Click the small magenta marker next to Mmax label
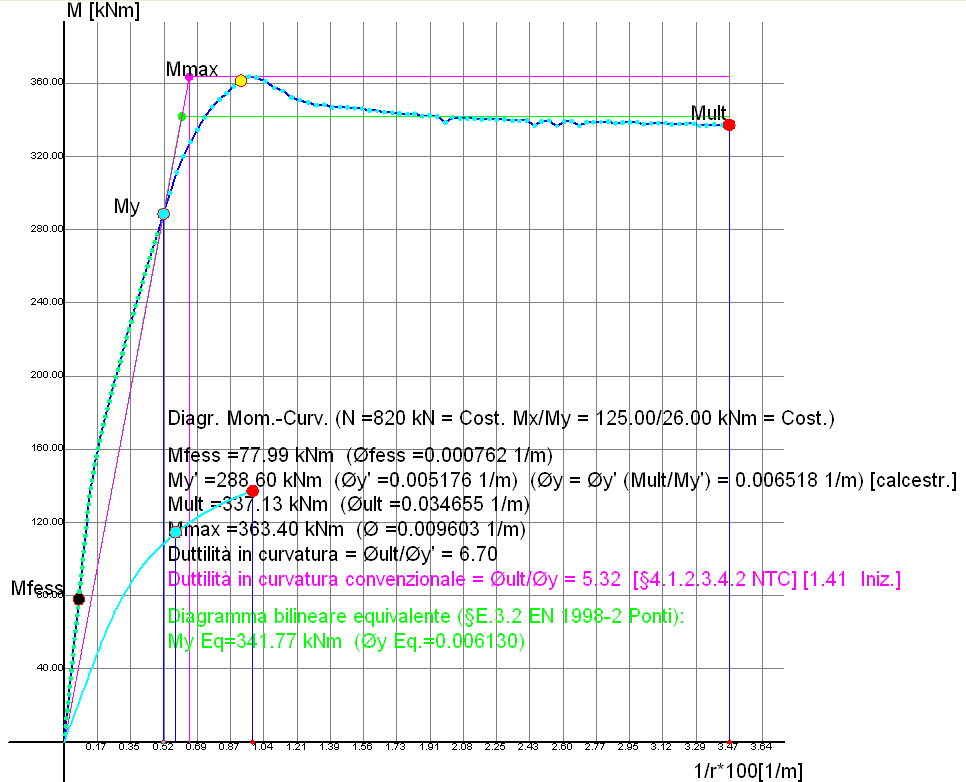This screenshot has width=966, height=782. (x=189, y=77)
